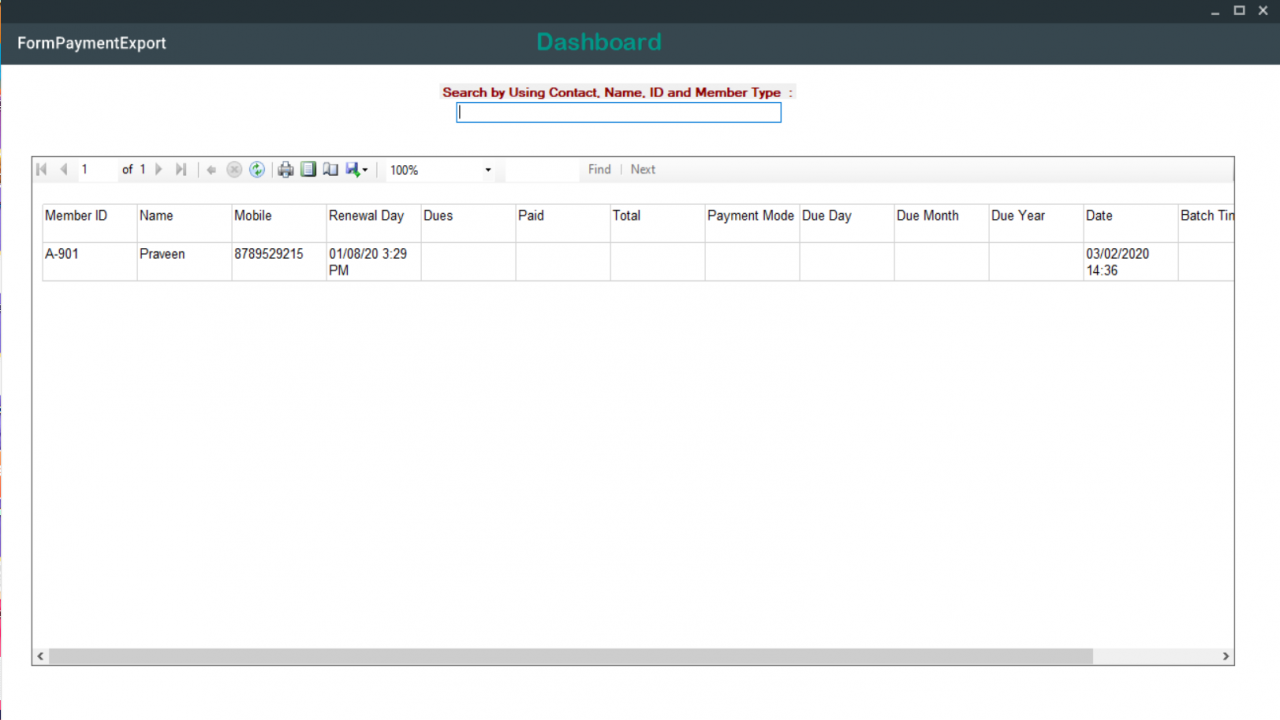Open the export save dropdown
The image size is (1280, 720).
(x=357, y=170)
